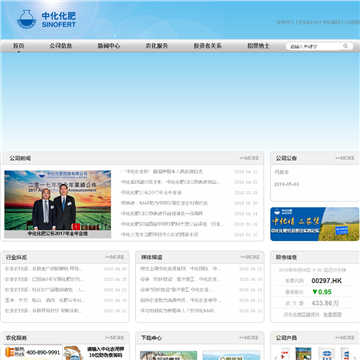The image size is (360, 360).
Task: Open the 投资者关系 menu item
Action: [207, 46]
